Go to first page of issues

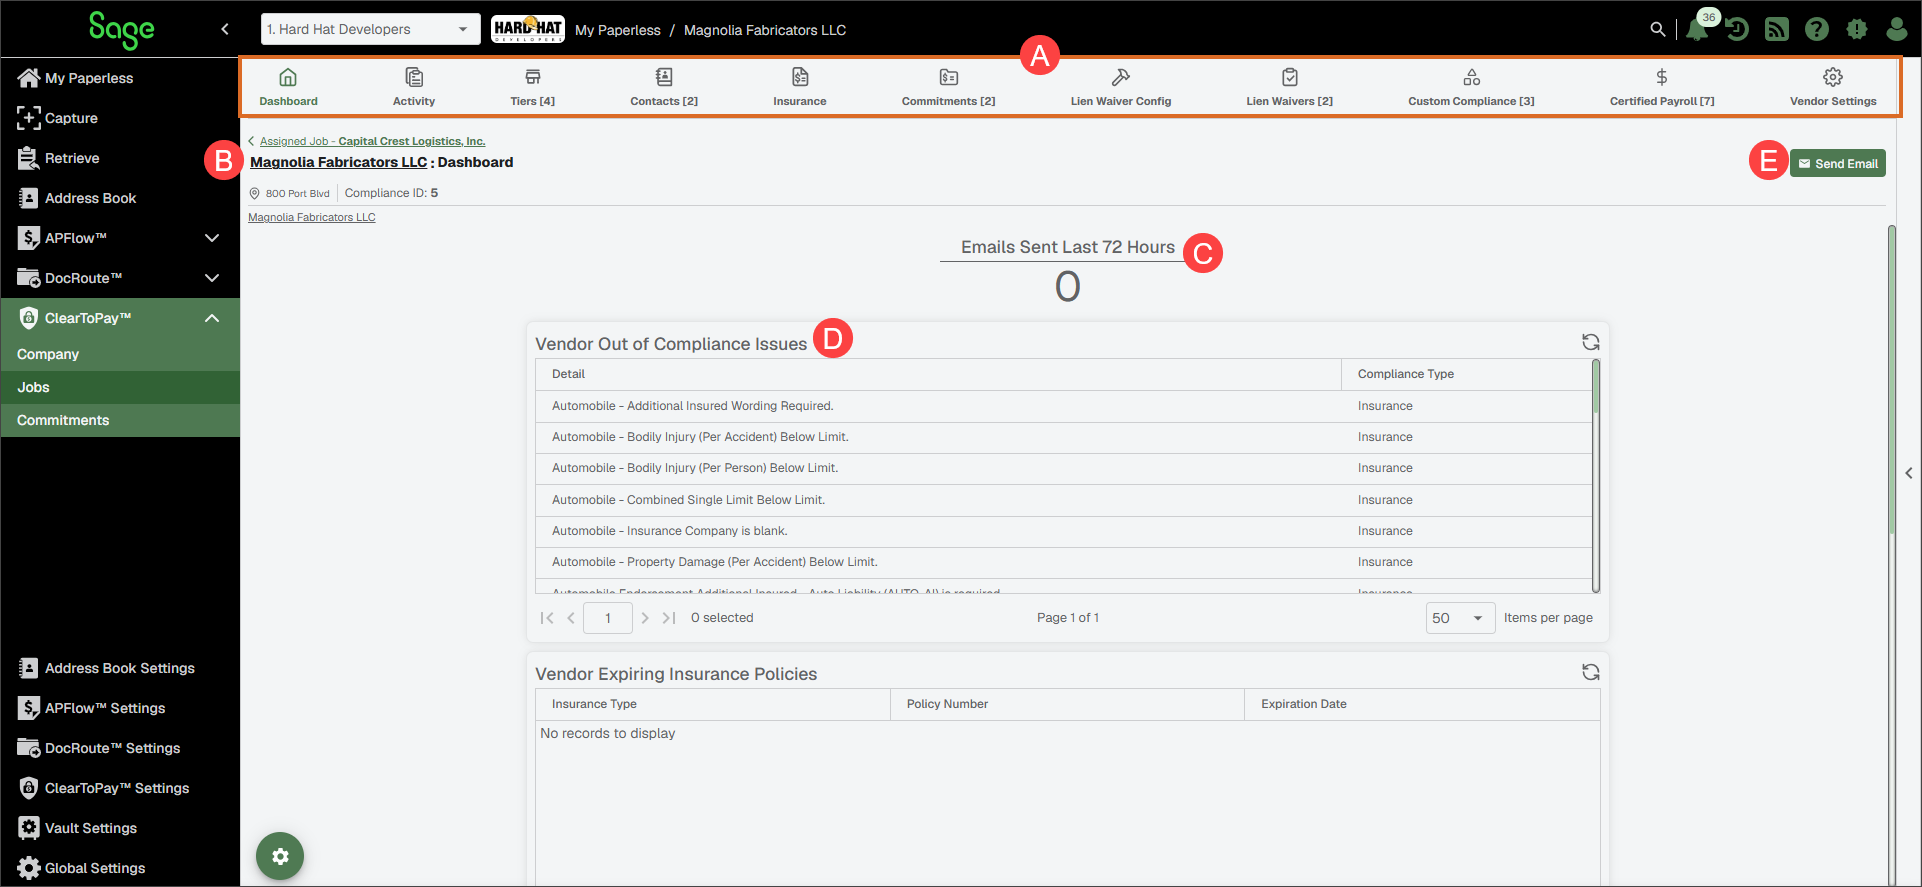point(547,618)
